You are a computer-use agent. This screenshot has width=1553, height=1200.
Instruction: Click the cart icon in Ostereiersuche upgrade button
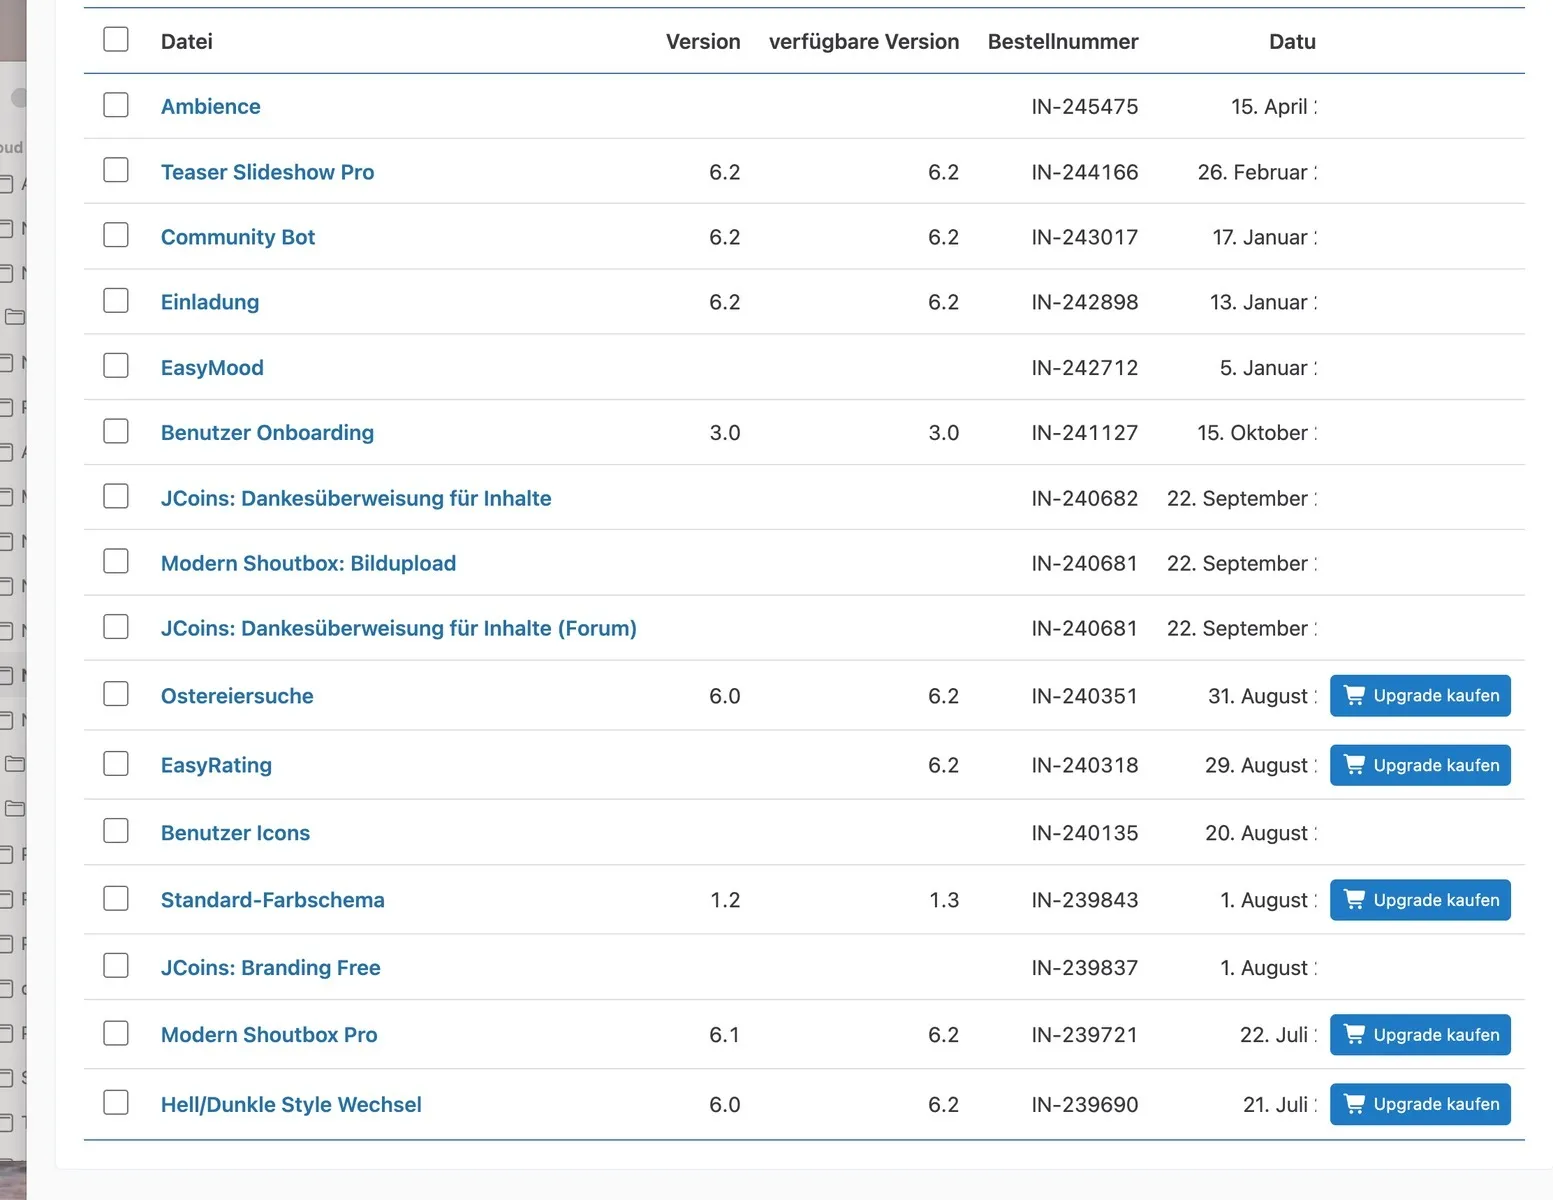1354,695
